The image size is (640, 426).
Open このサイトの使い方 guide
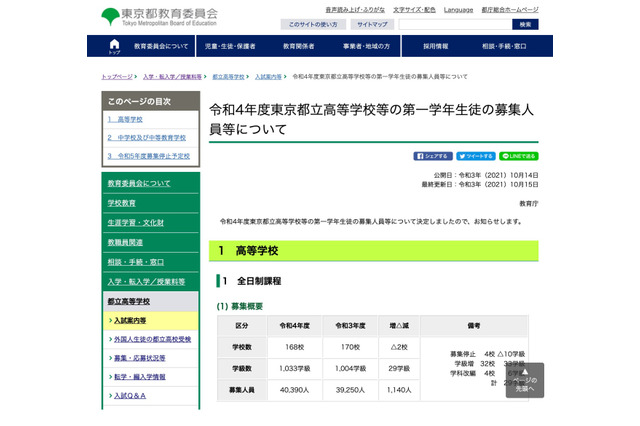click(313, 24)
